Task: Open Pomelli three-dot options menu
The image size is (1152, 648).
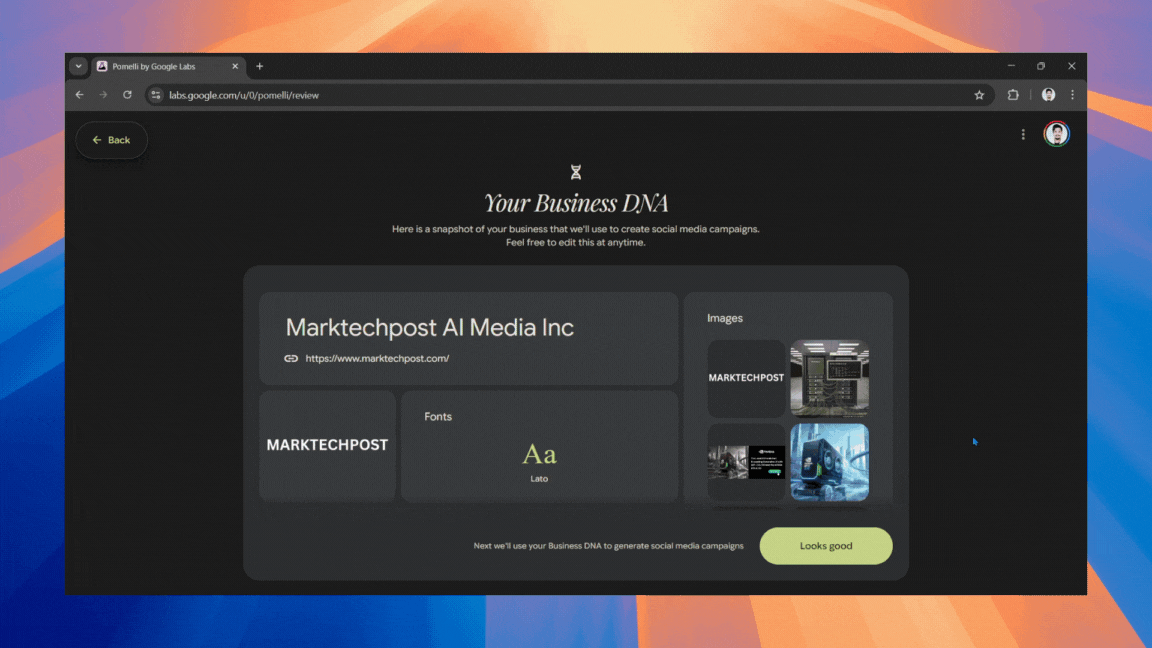Action: 1023,134
